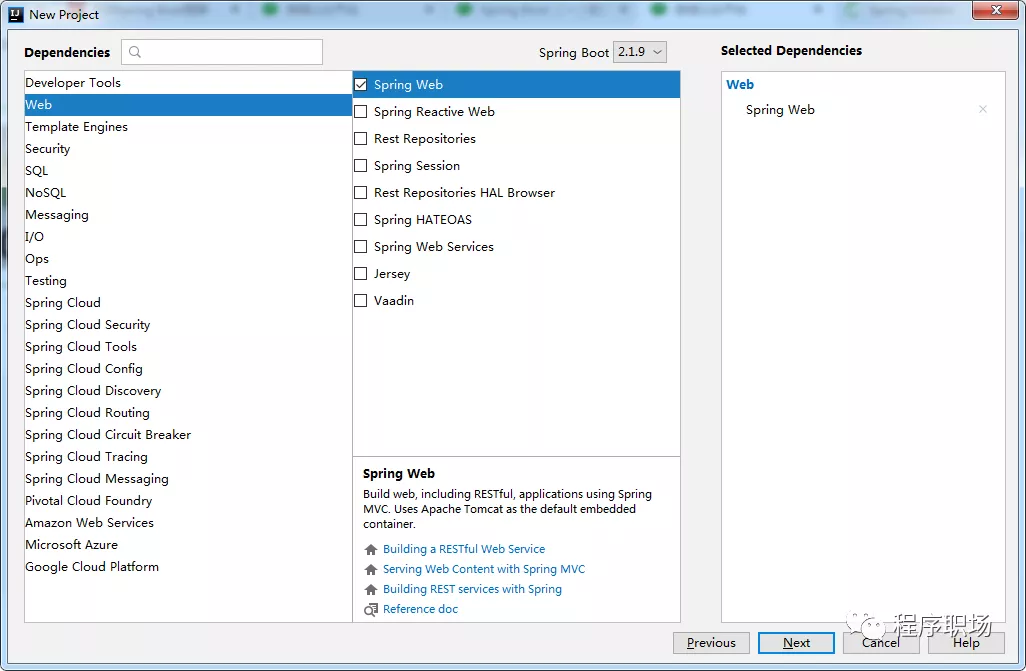Click the Previous button
Image resolution: width=1026 pixels, height=671 pixels.
pyautogui.click(x=711, y=643)
